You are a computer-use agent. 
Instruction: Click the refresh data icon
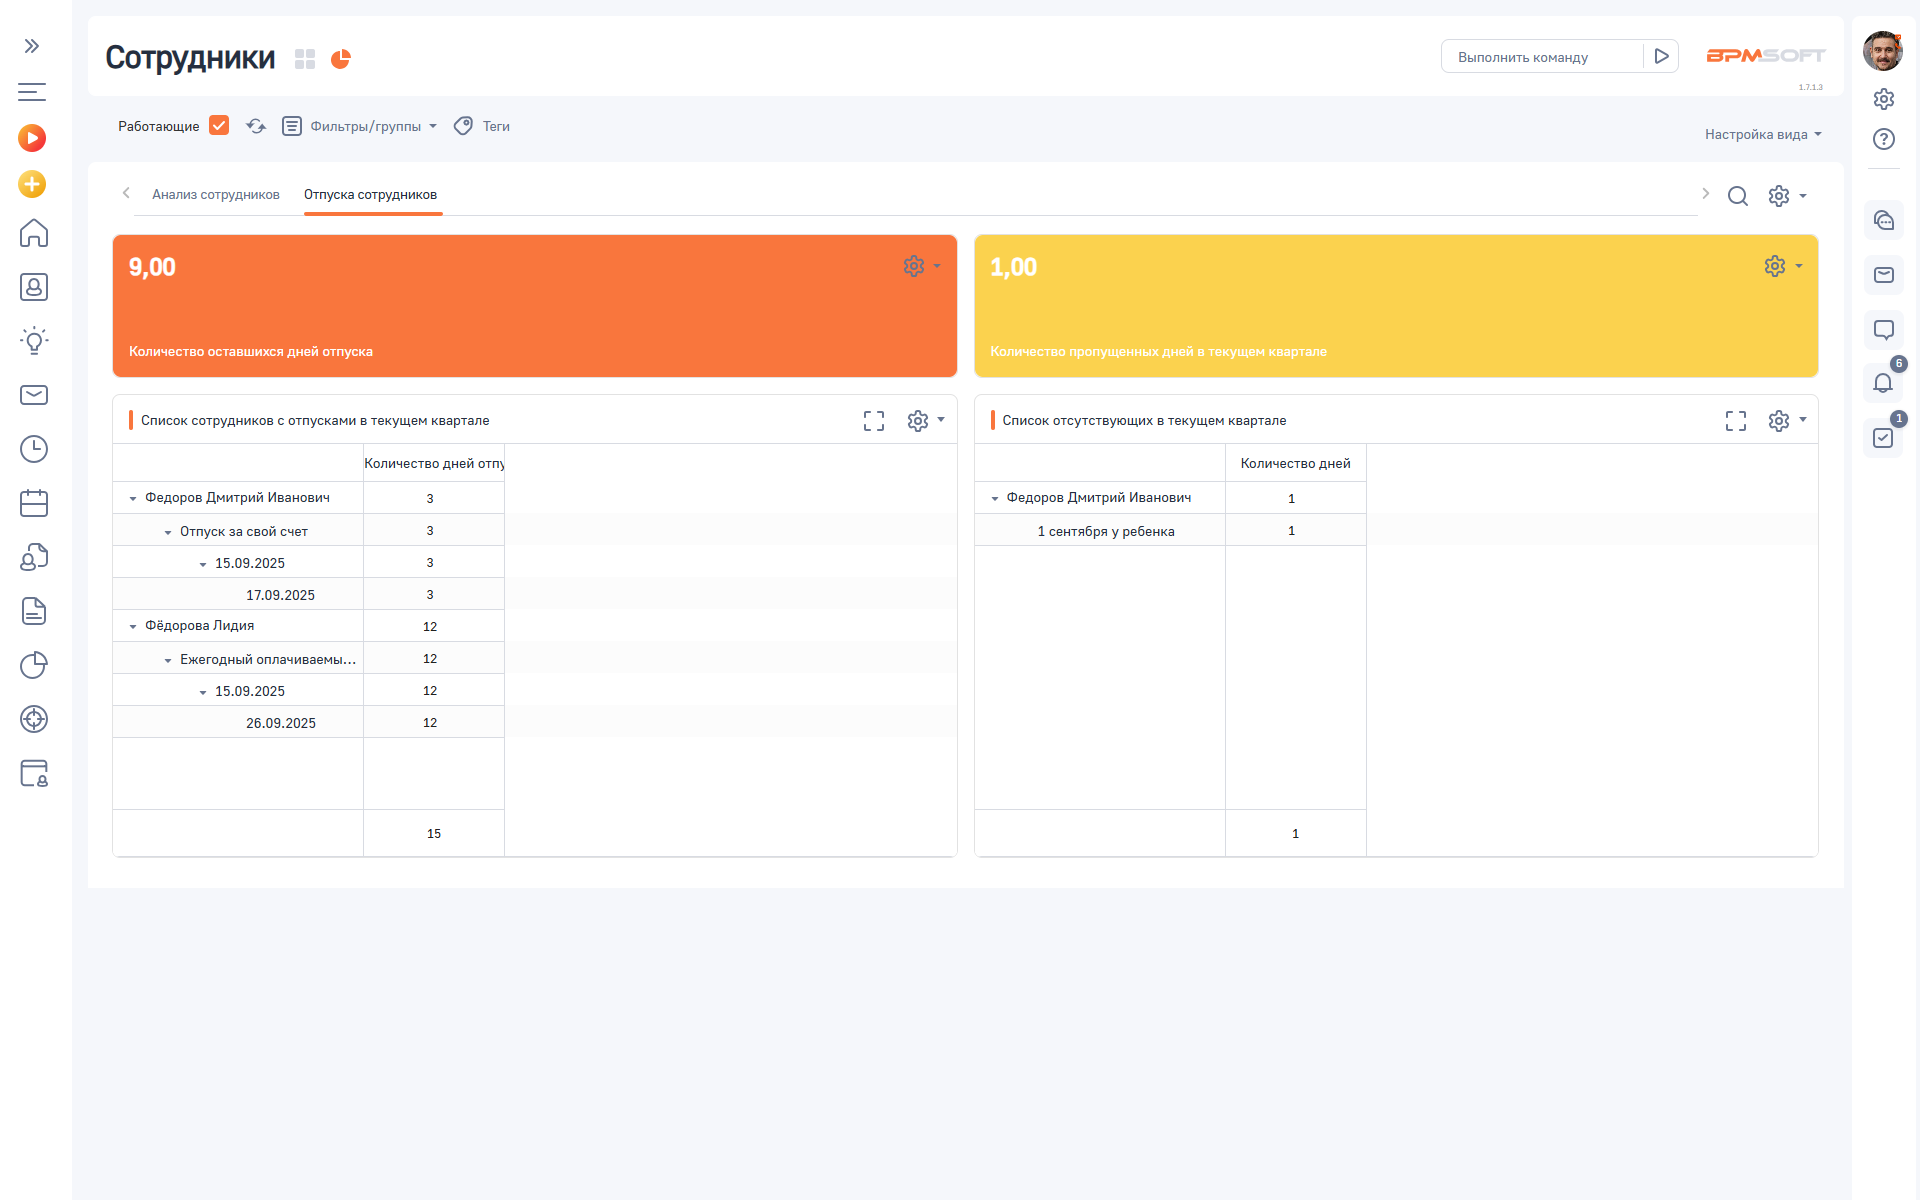pos(256,126)
